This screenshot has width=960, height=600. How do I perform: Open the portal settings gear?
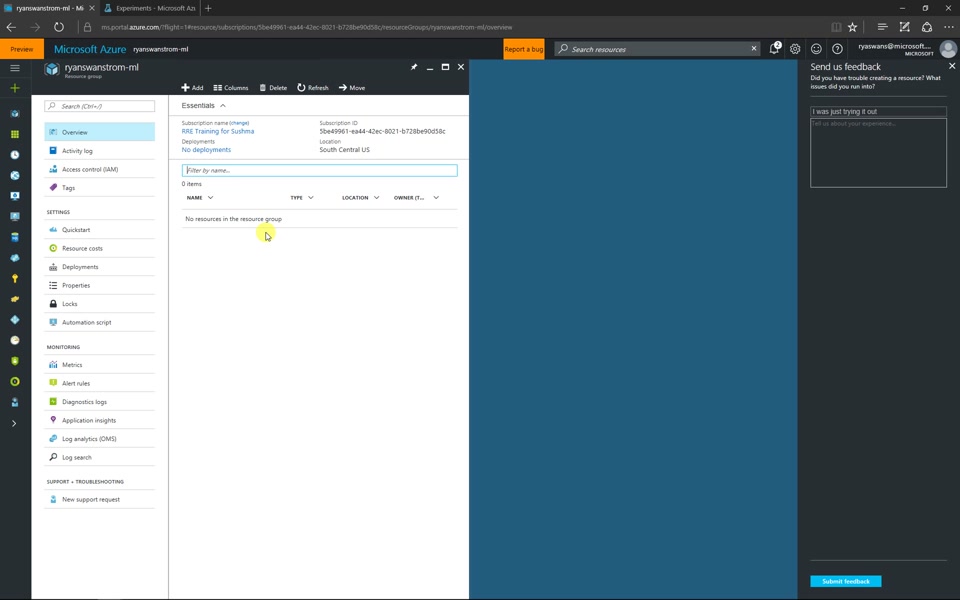795,48
